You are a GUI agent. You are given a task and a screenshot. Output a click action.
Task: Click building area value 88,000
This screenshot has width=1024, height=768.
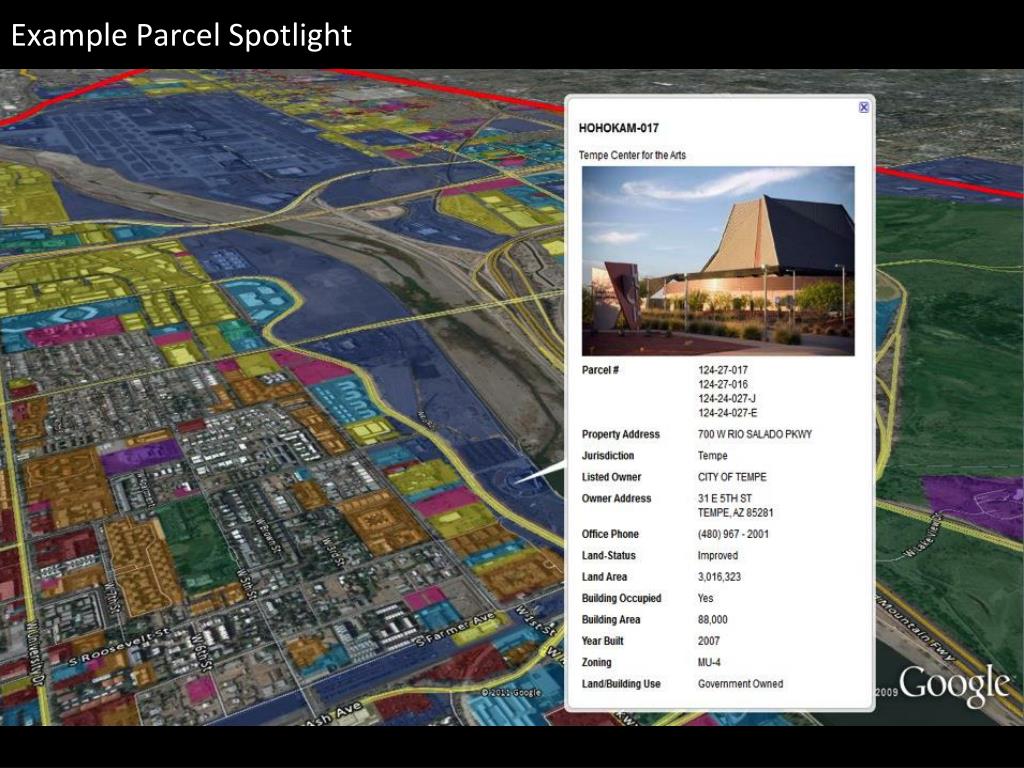pos(712,620)
